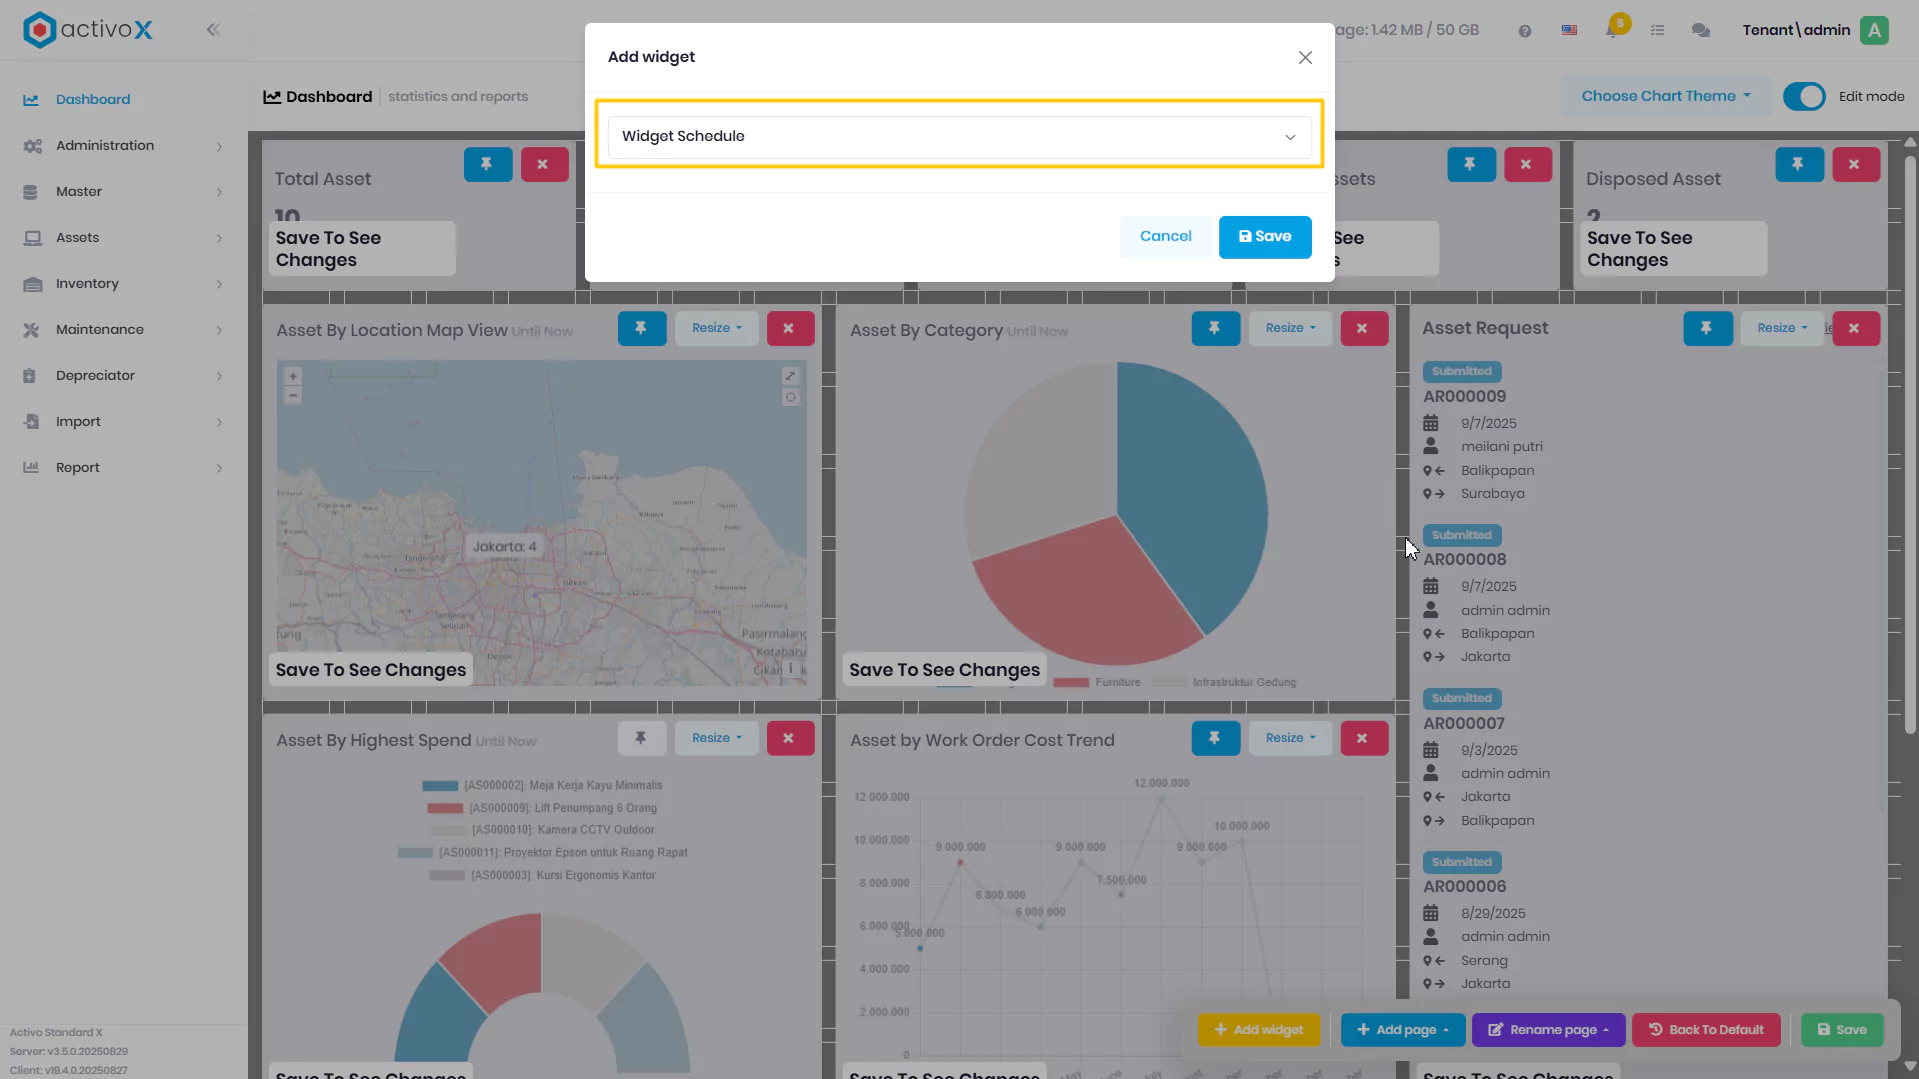
Task: Remove the Asset By Category widget
Action: [1362, 328]
